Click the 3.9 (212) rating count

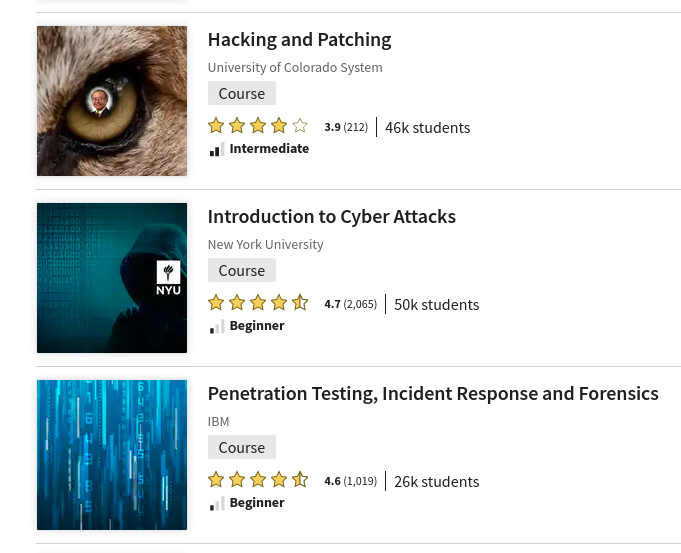coord(346,127)
